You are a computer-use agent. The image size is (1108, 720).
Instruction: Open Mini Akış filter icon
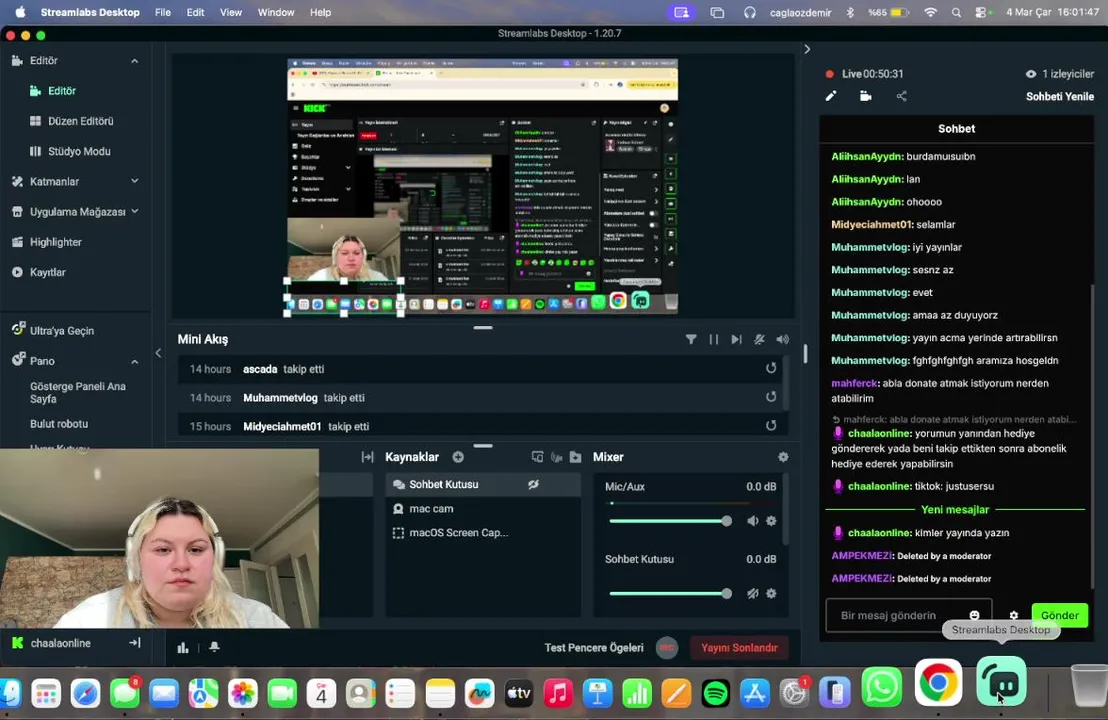[x=691, y=339]
